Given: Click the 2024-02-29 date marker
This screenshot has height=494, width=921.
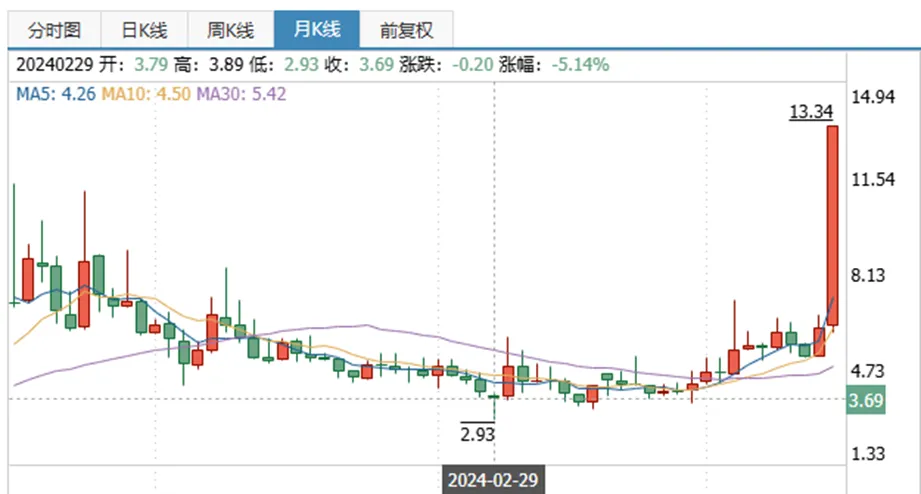Looking at the screenshot, I should [493, 480].
